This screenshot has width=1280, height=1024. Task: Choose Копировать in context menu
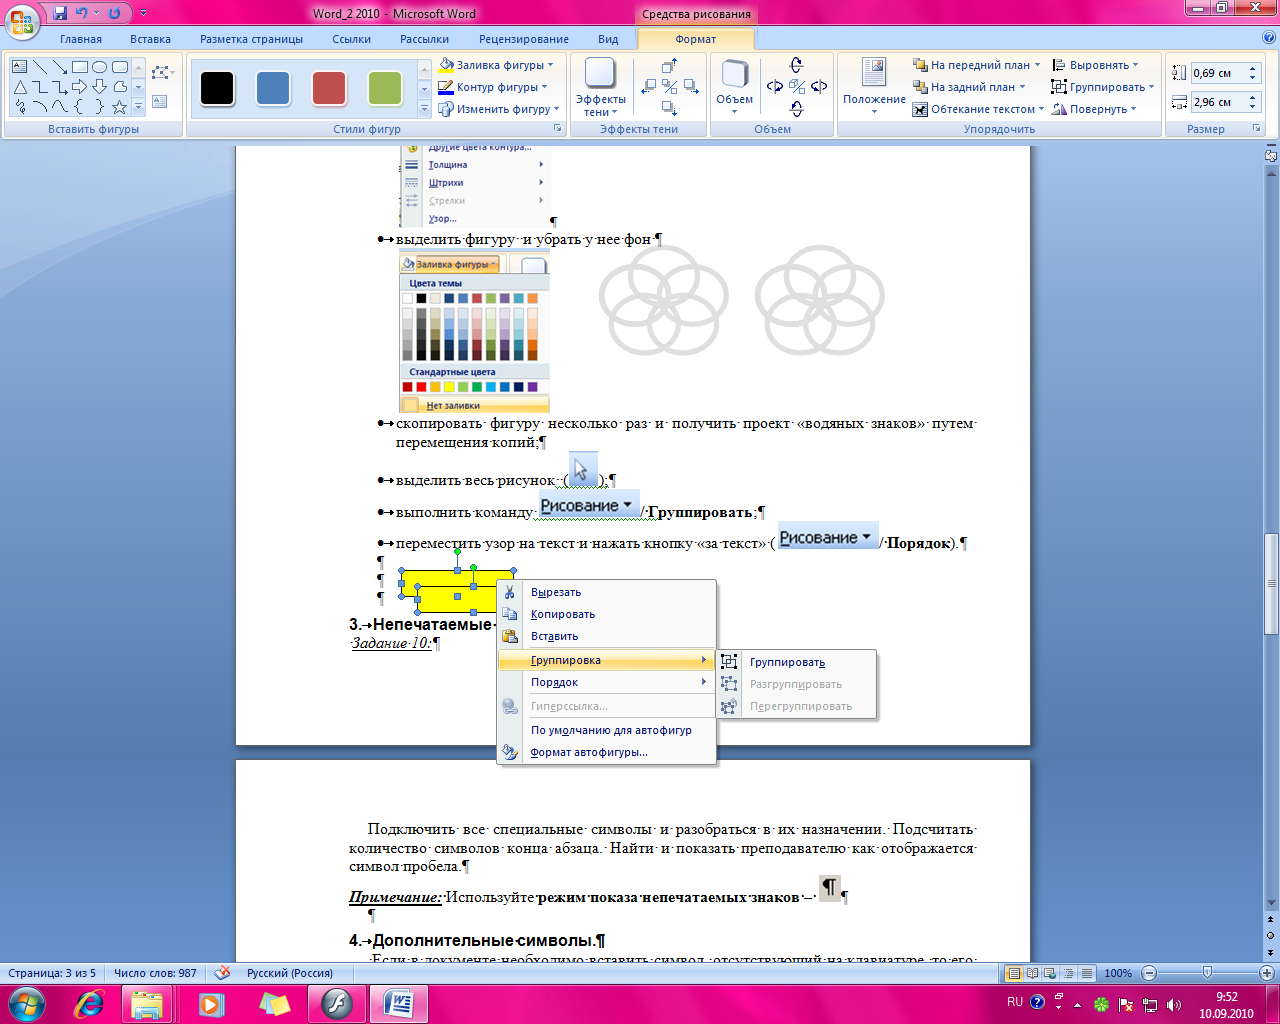tap(607, 614)
